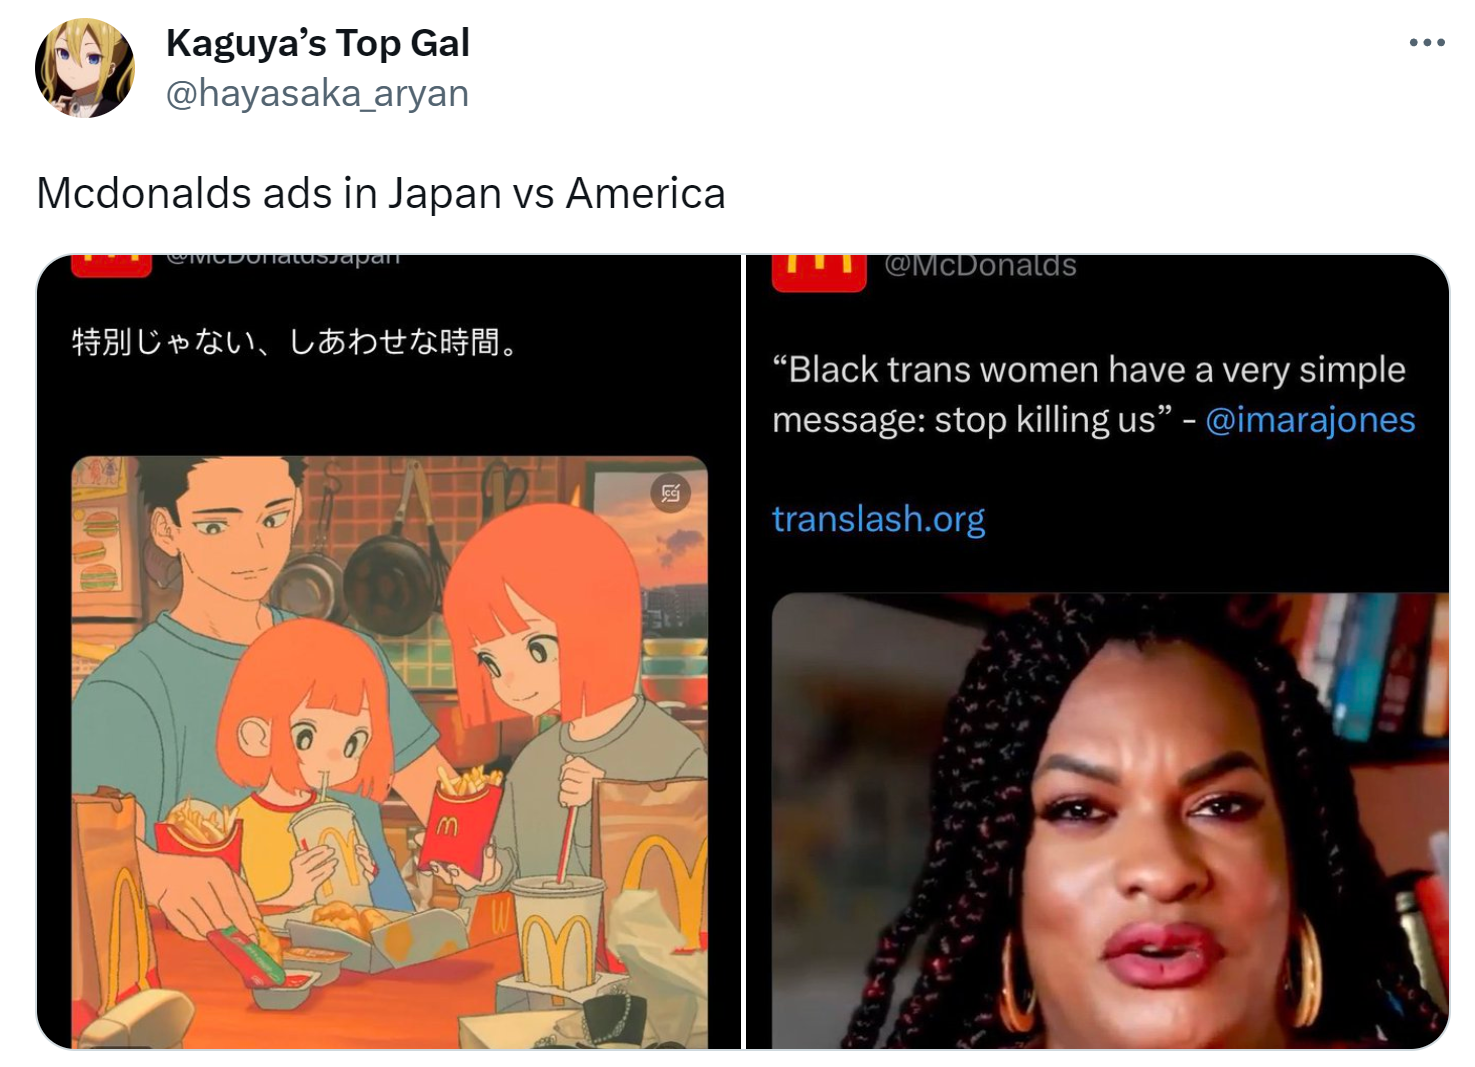The width and height of the screenshot is (1475, 1067).
Task: Open the left McDonald's Japan screenshot image
Action: tap(389, 652)
